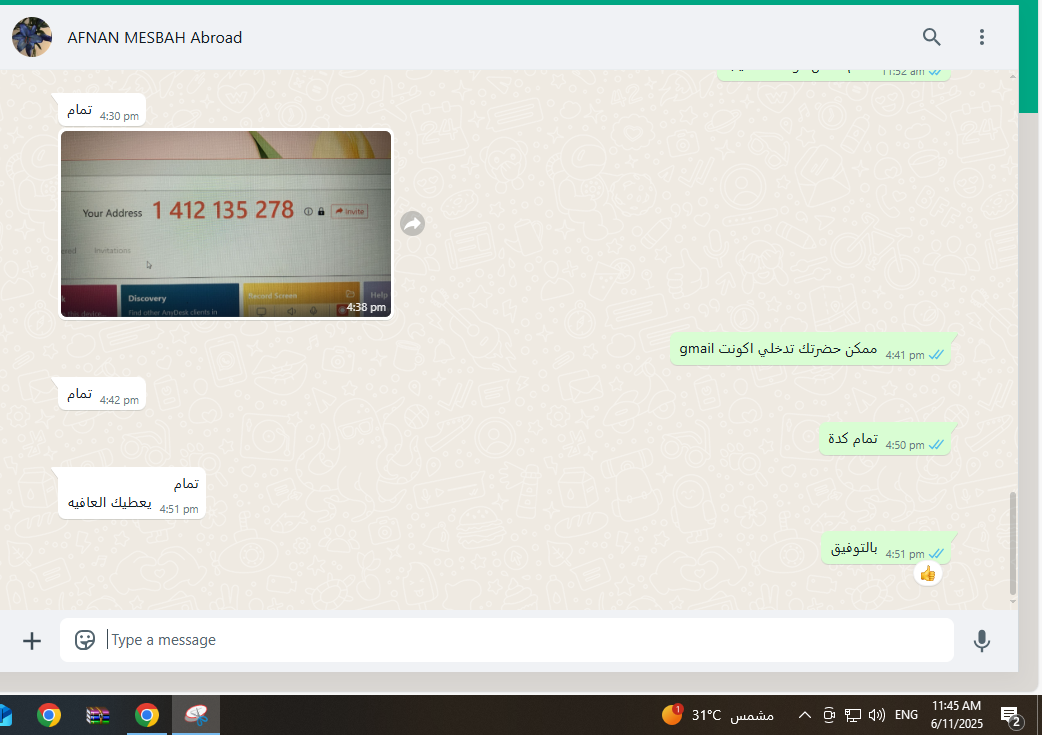Open the emoji and sticker picker
This screenshot has width=1042, height=735.
(x=84, y=640)
